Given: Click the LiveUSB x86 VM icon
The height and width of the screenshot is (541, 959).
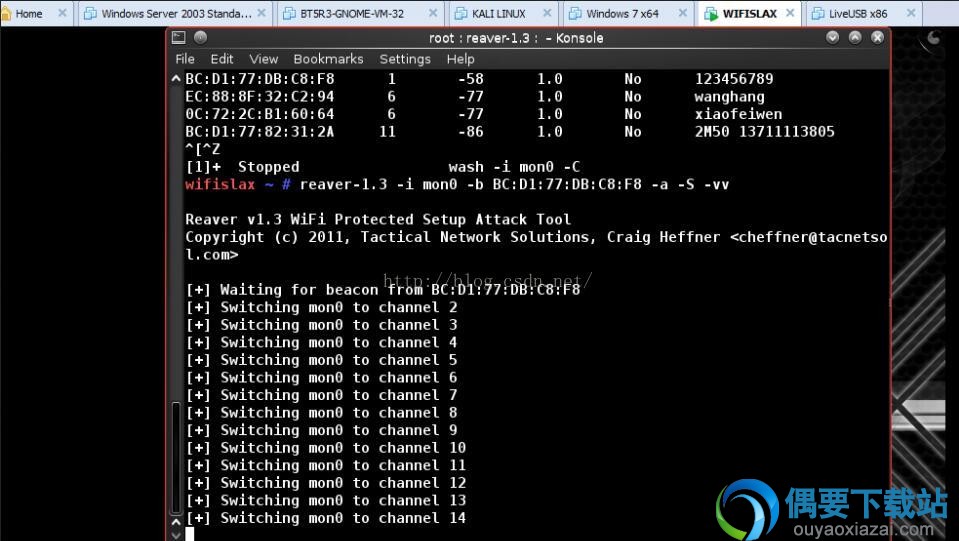Looking at the screenshot, I should (x=818, y=13).
